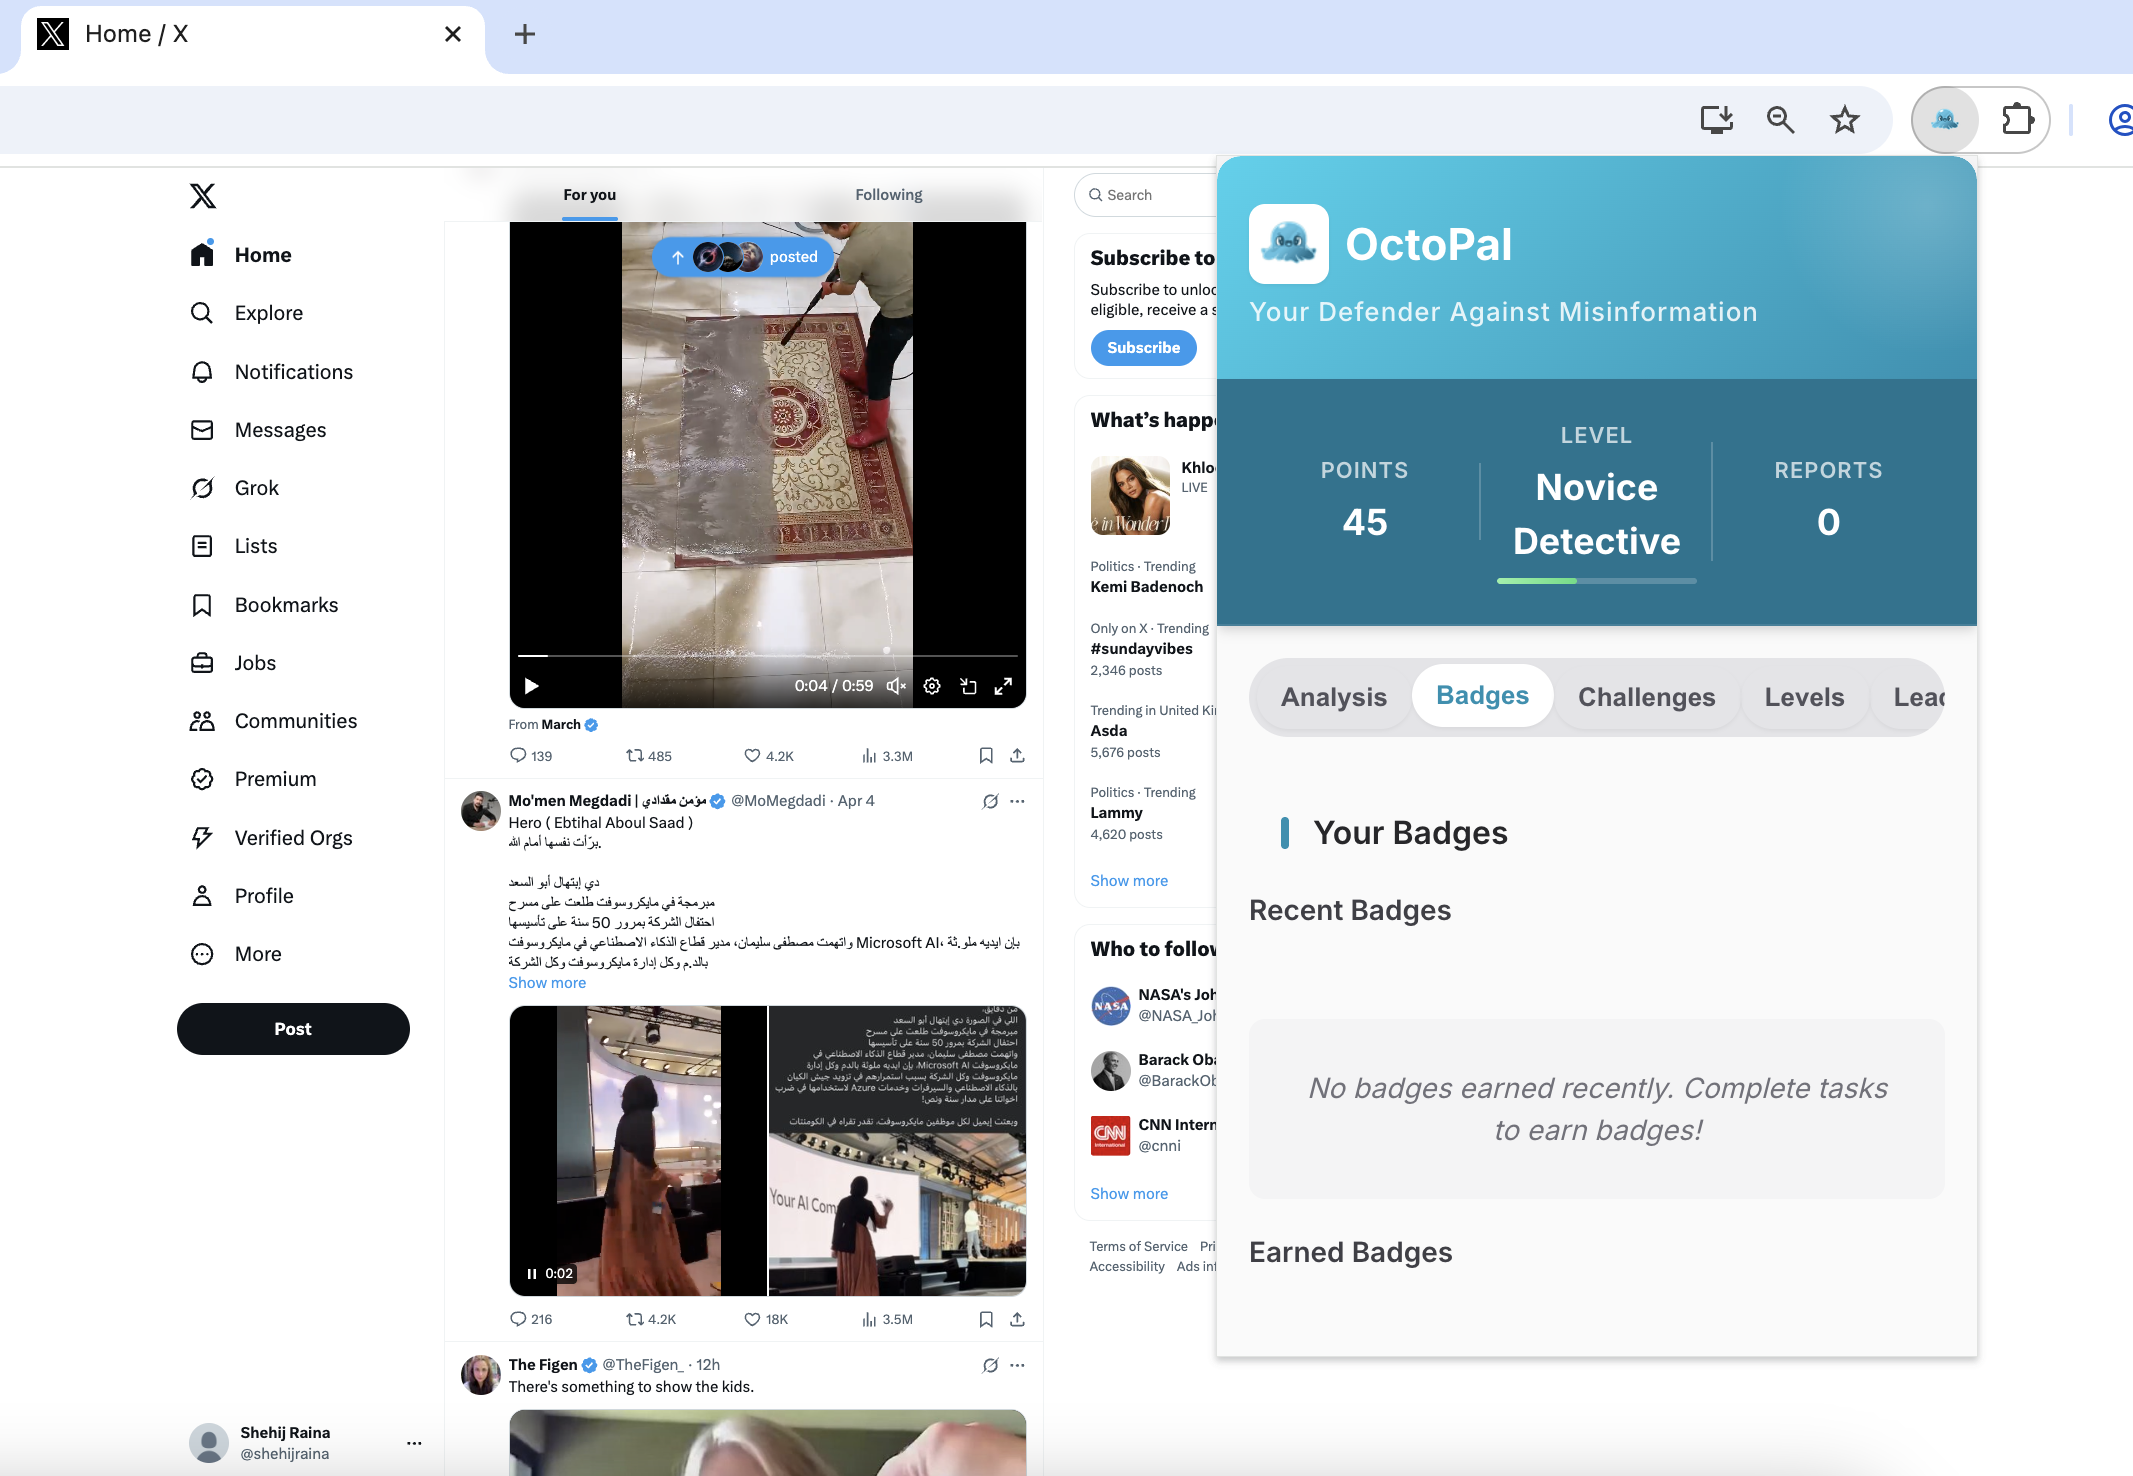Expand Mo'men Megdadi post with Show more

point(547,983)
